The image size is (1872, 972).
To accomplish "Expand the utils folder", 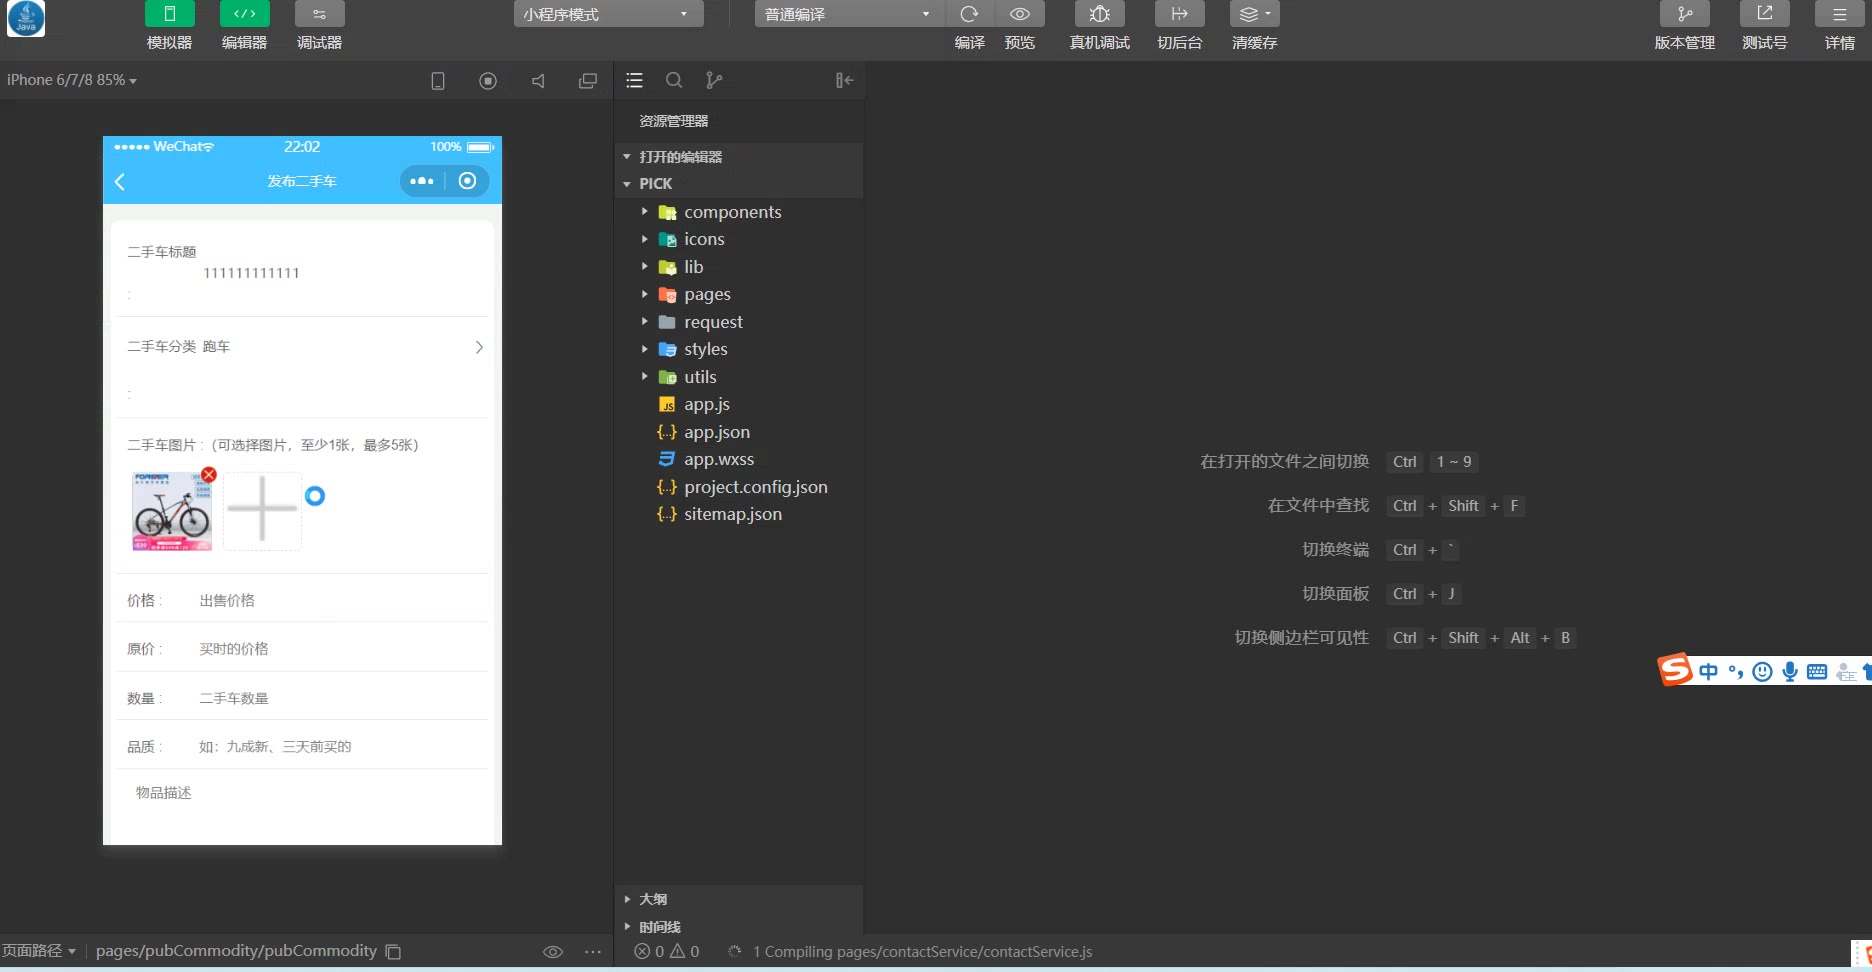I will (x=739, y=377).
